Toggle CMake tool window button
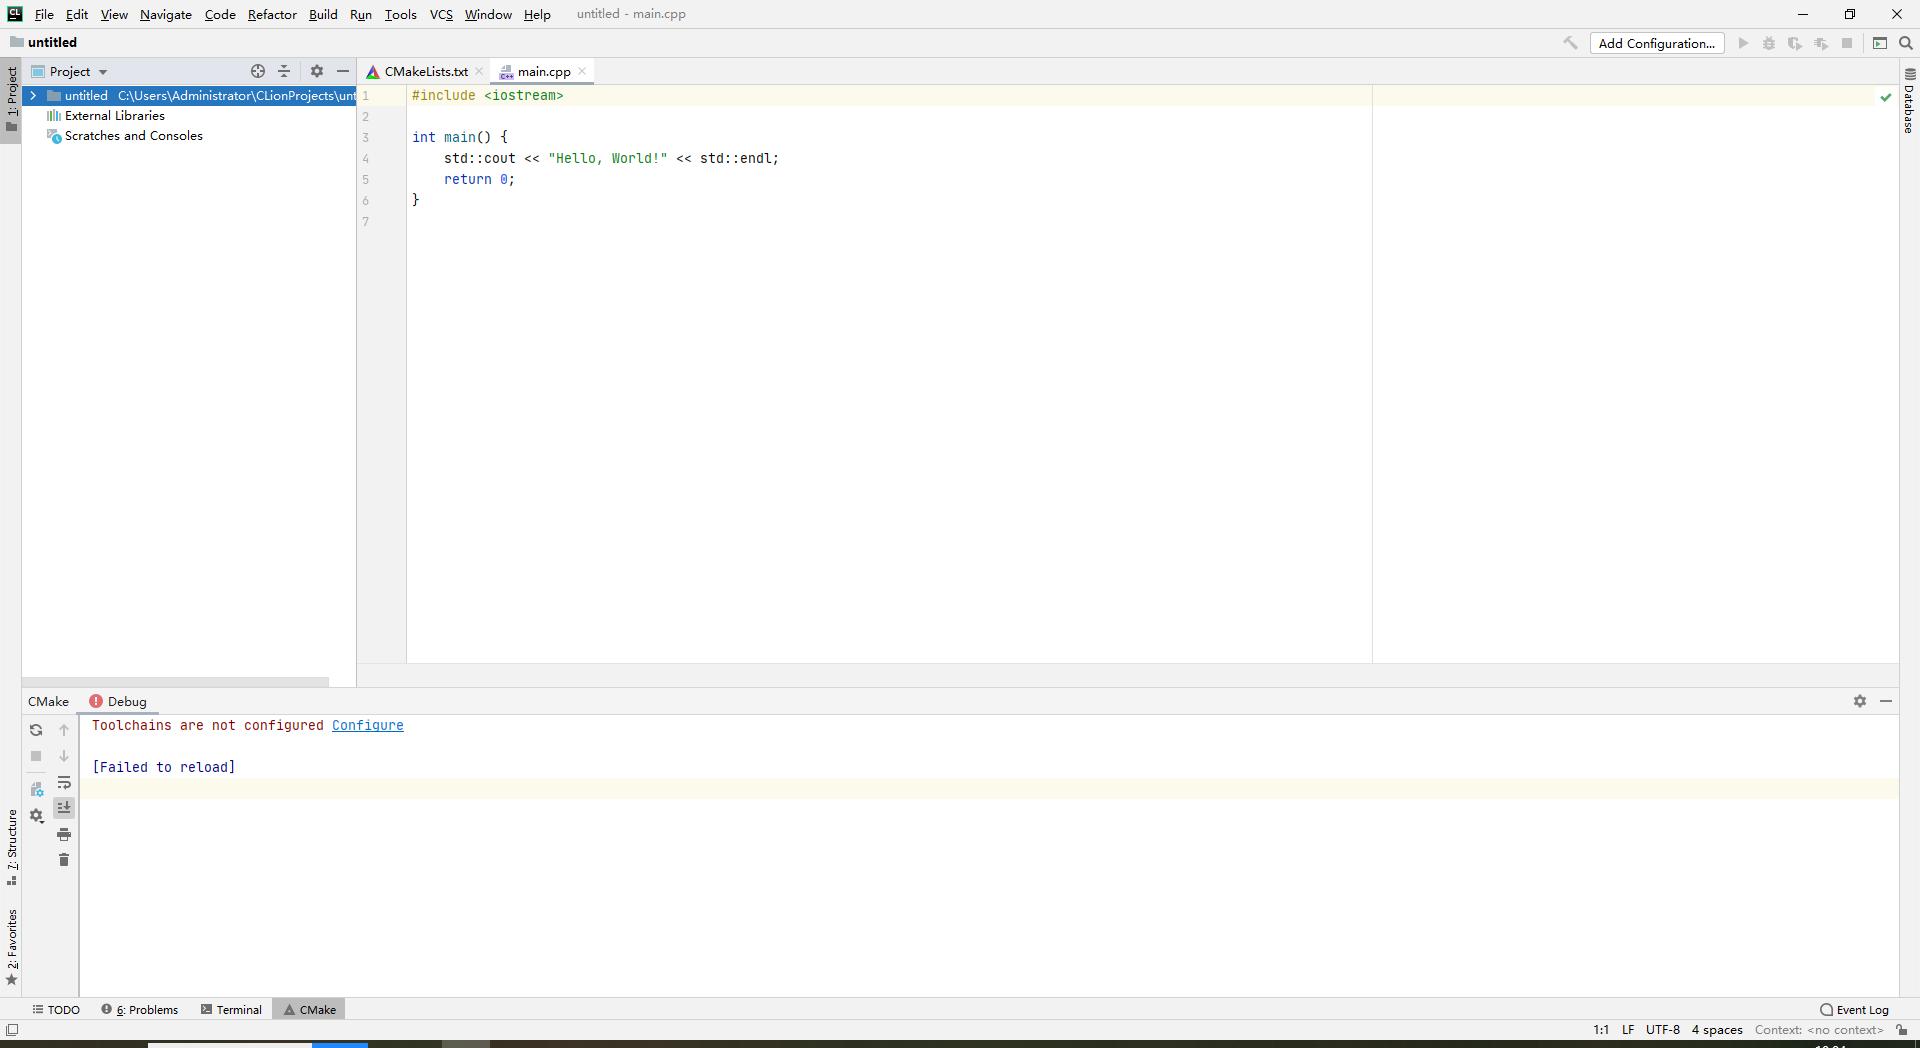1920x1048 pixels. pyautogui.click(x=309, y=1010)
